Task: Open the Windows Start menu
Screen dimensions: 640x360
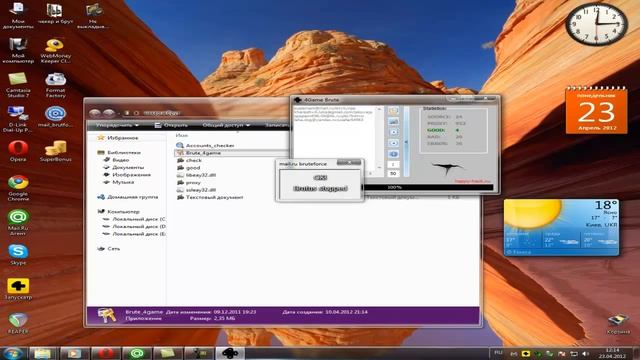Action: tap(13, 353)
